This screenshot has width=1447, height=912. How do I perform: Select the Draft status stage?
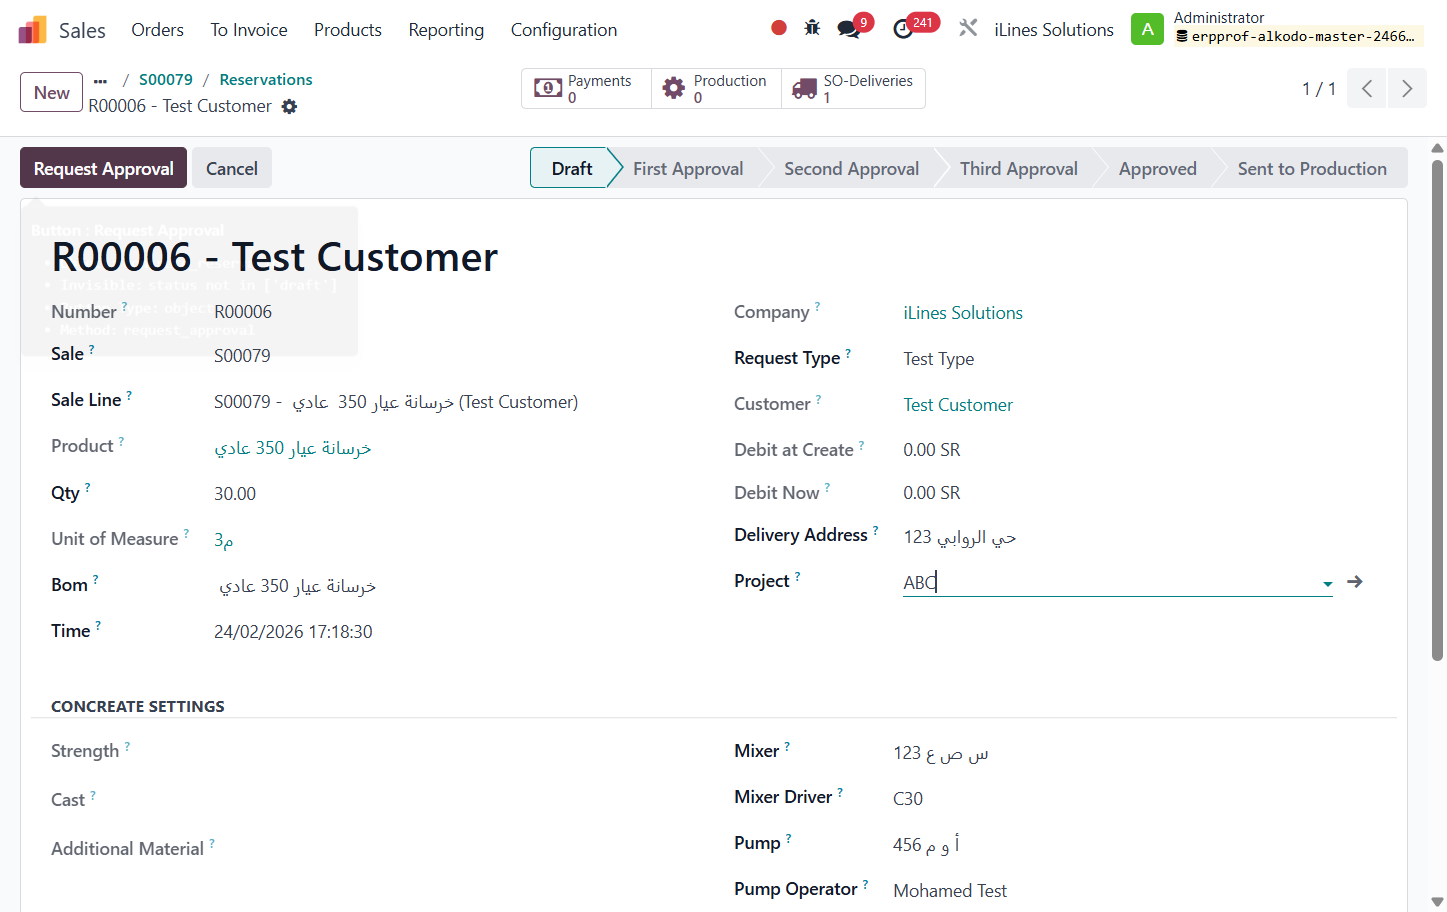(x=571, y=168)
